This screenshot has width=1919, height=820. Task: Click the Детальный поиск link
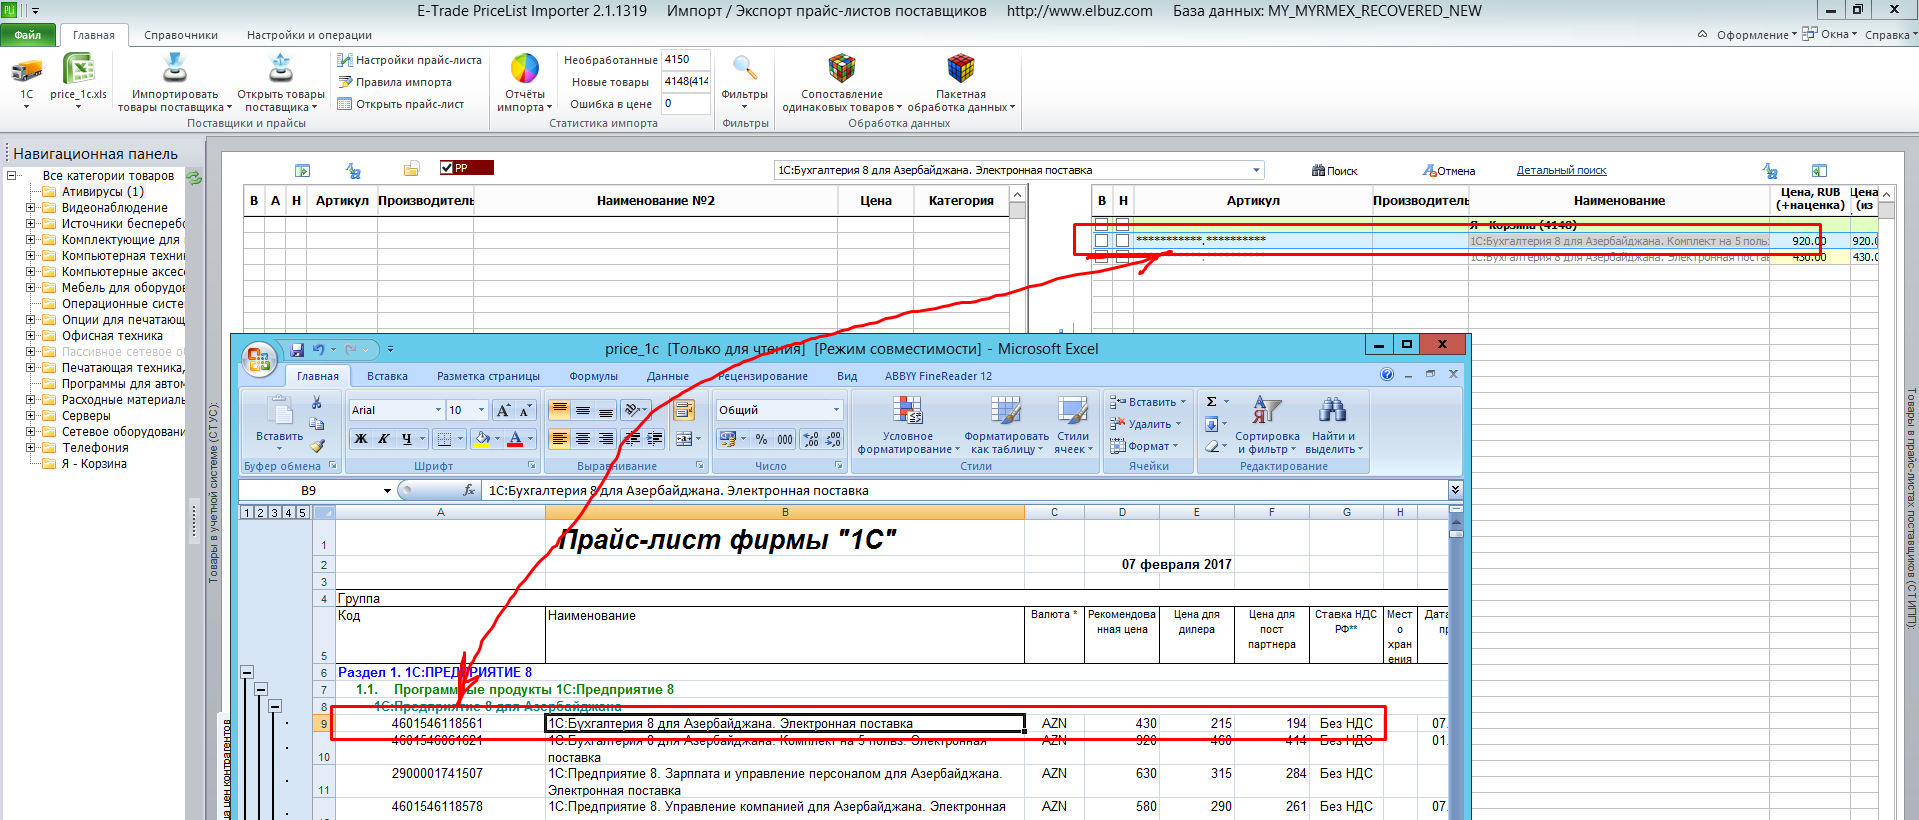coord(1561,171)
